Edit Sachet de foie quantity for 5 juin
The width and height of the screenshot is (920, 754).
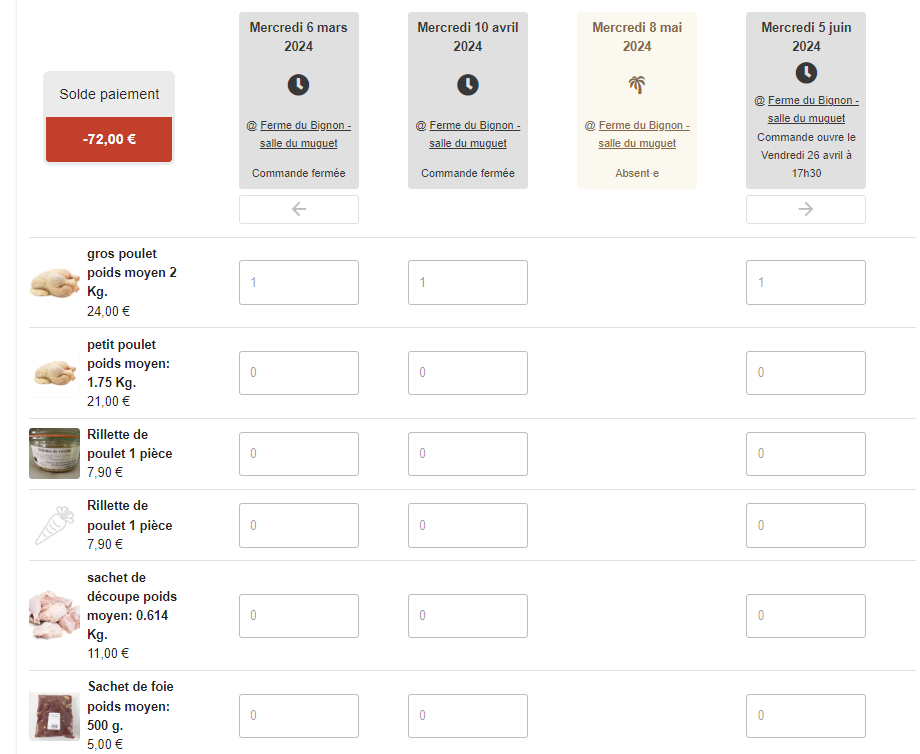click(x=806, y=715)
